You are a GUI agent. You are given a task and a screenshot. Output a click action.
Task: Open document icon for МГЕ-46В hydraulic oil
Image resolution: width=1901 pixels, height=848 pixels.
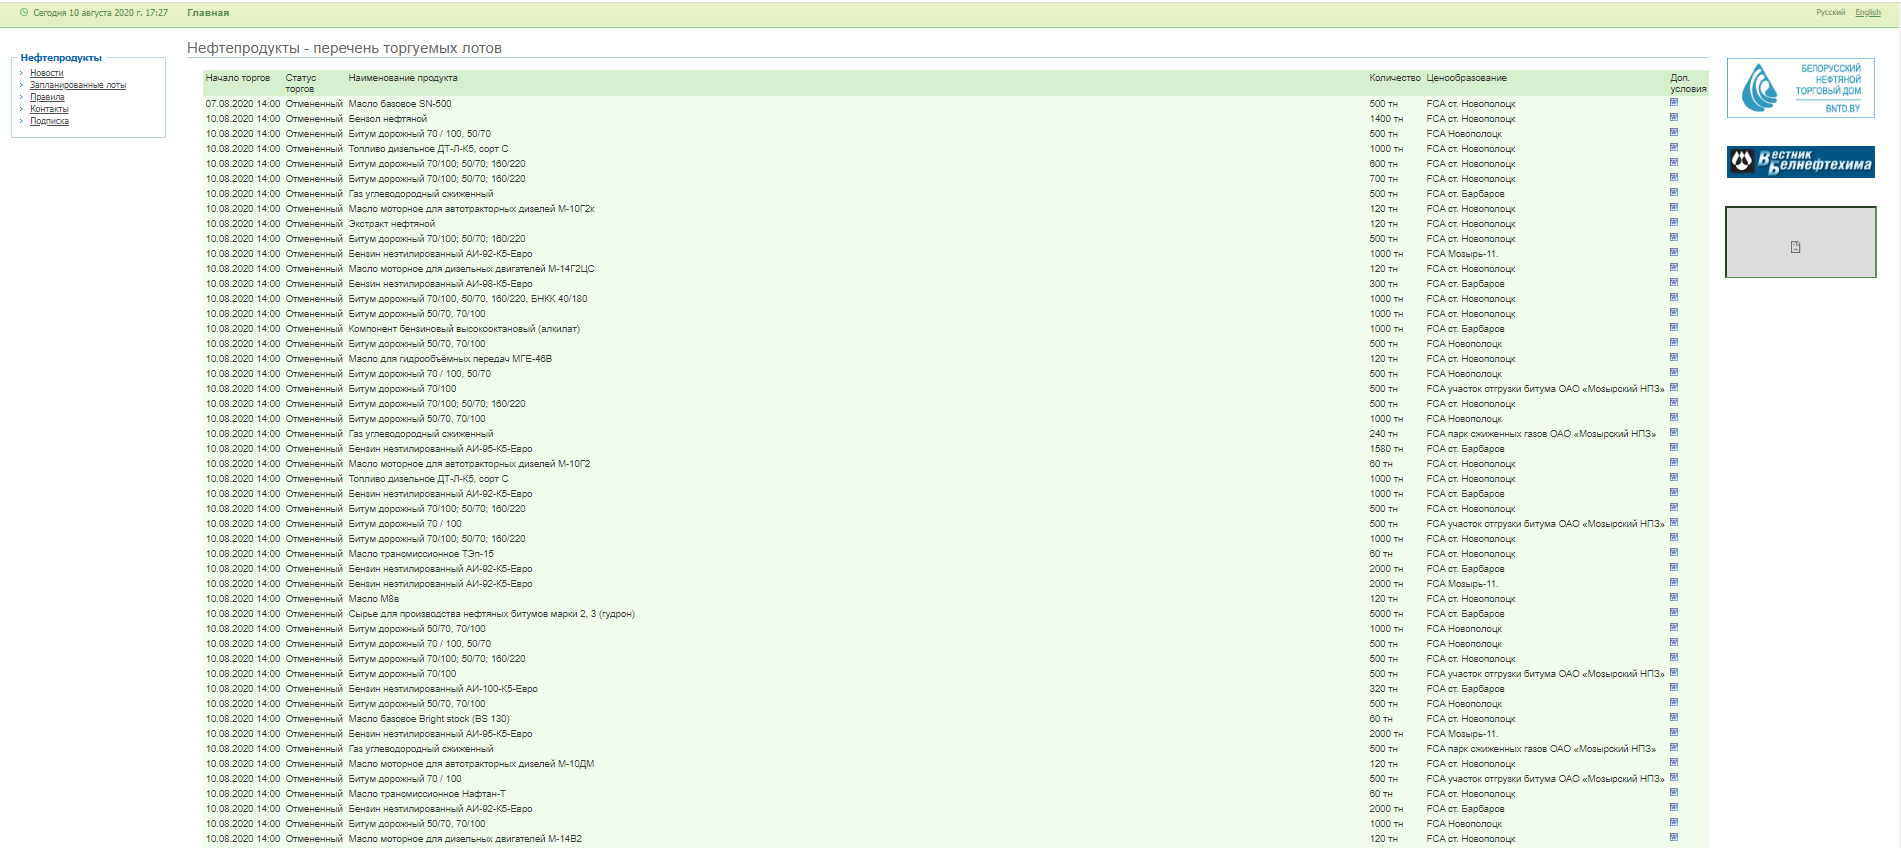(1673, 357)
